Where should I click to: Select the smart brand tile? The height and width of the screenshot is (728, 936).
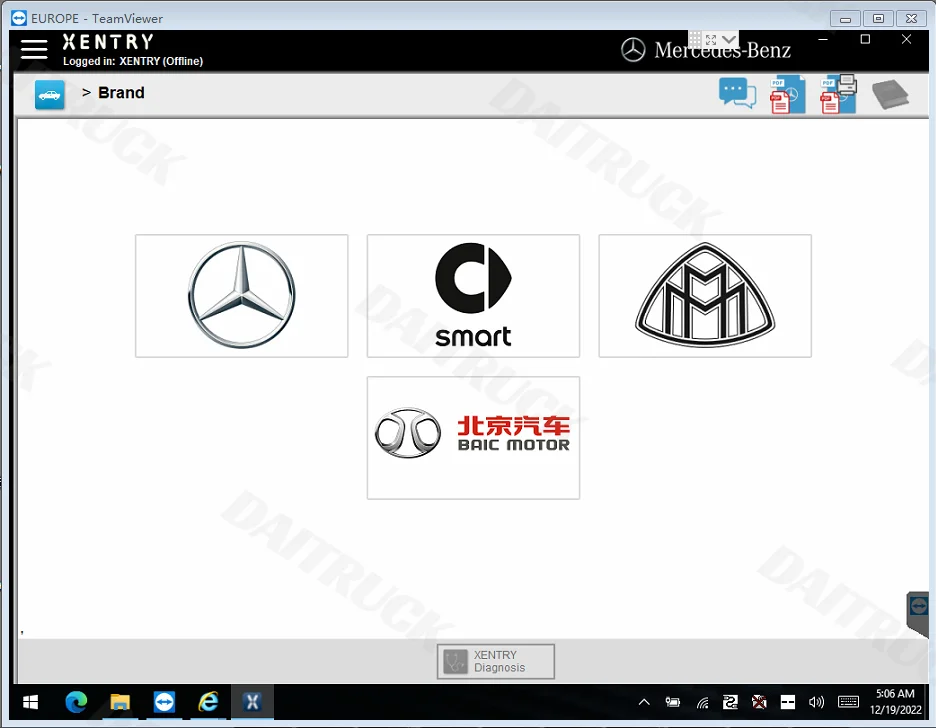click(473, 296)
